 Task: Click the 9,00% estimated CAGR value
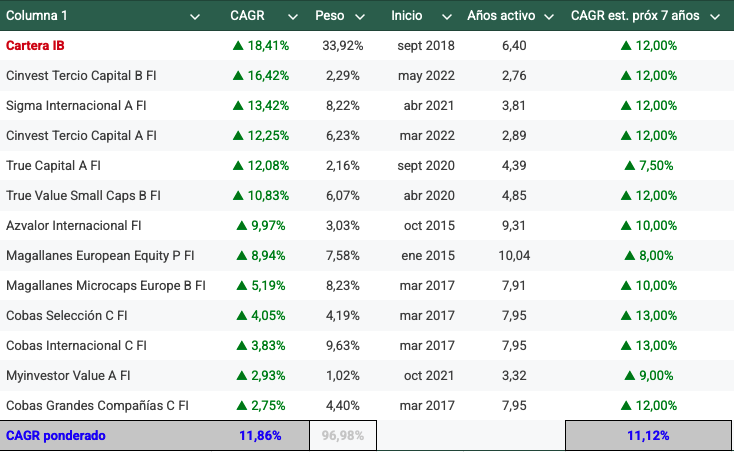tap(649, 375)
